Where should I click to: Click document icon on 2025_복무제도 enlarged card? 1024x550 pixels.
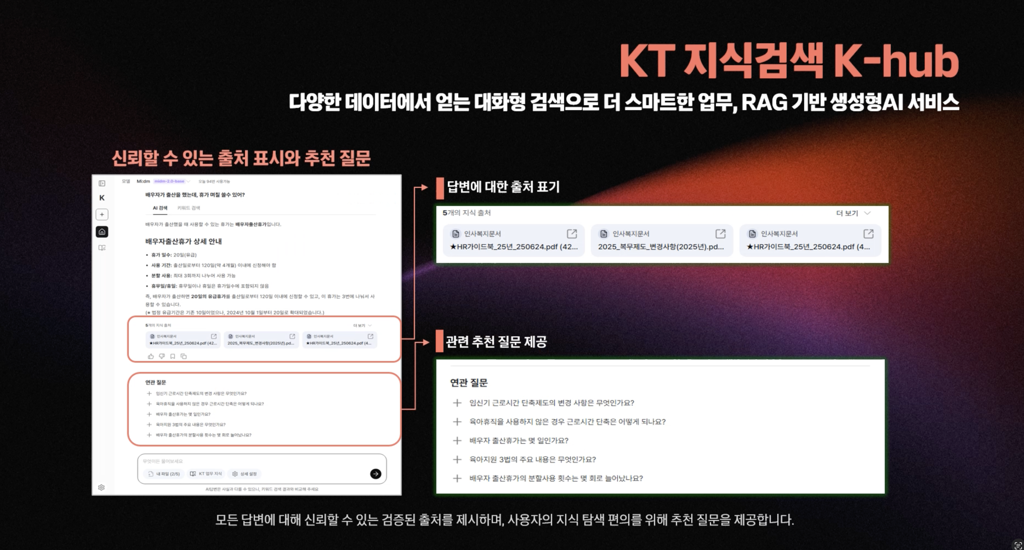pos(604,234)
